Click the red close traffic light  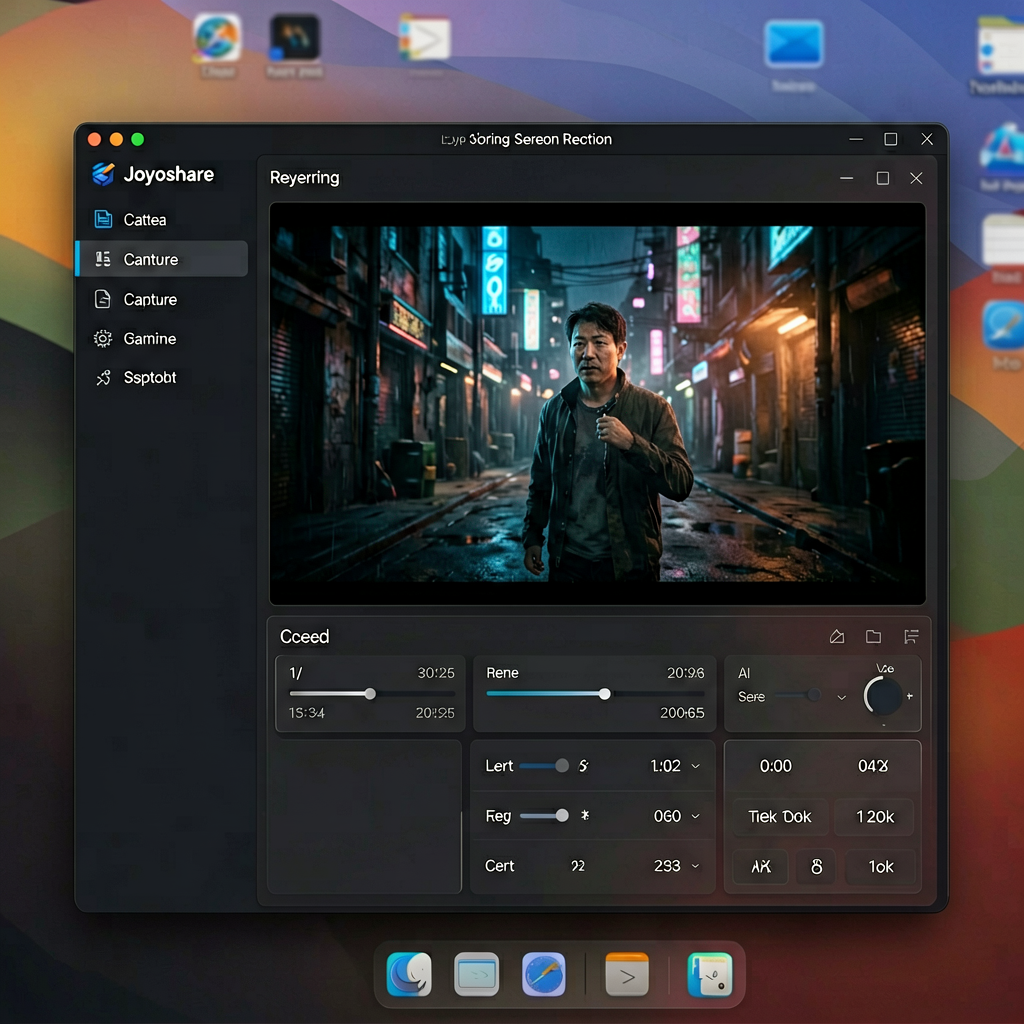coord(94,139)
